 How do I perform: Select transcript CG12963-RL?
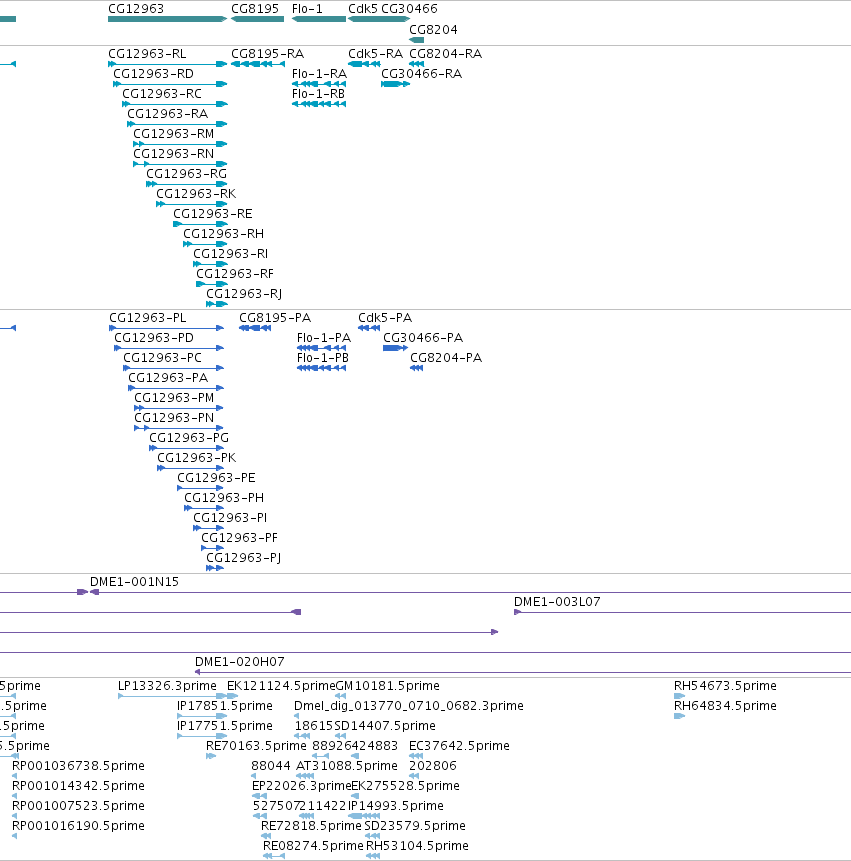click(x=167, y=64)
